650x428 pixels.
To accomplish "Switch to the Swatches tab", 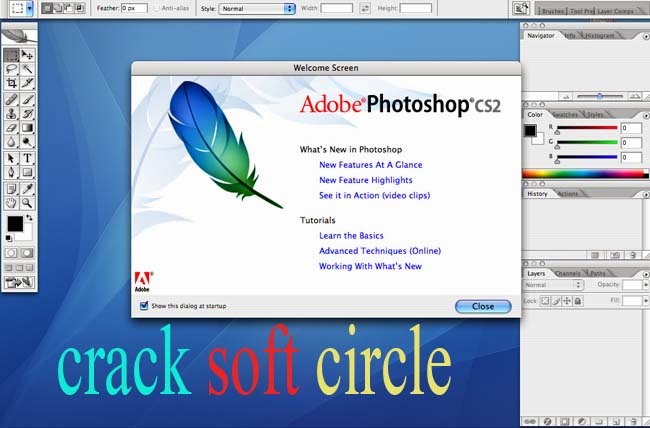I will point(565,115).
